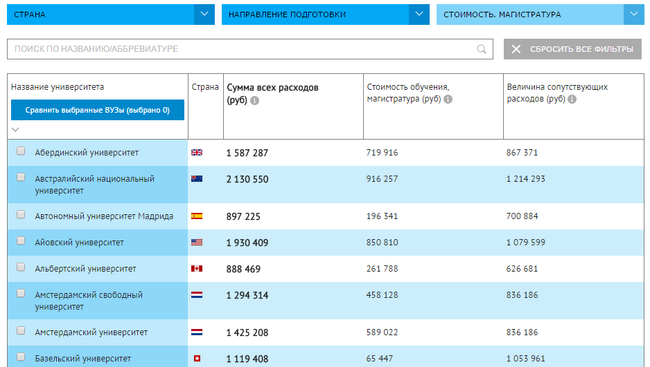Tick the Австралийский национальный университет checkbox

coord(20,177)
